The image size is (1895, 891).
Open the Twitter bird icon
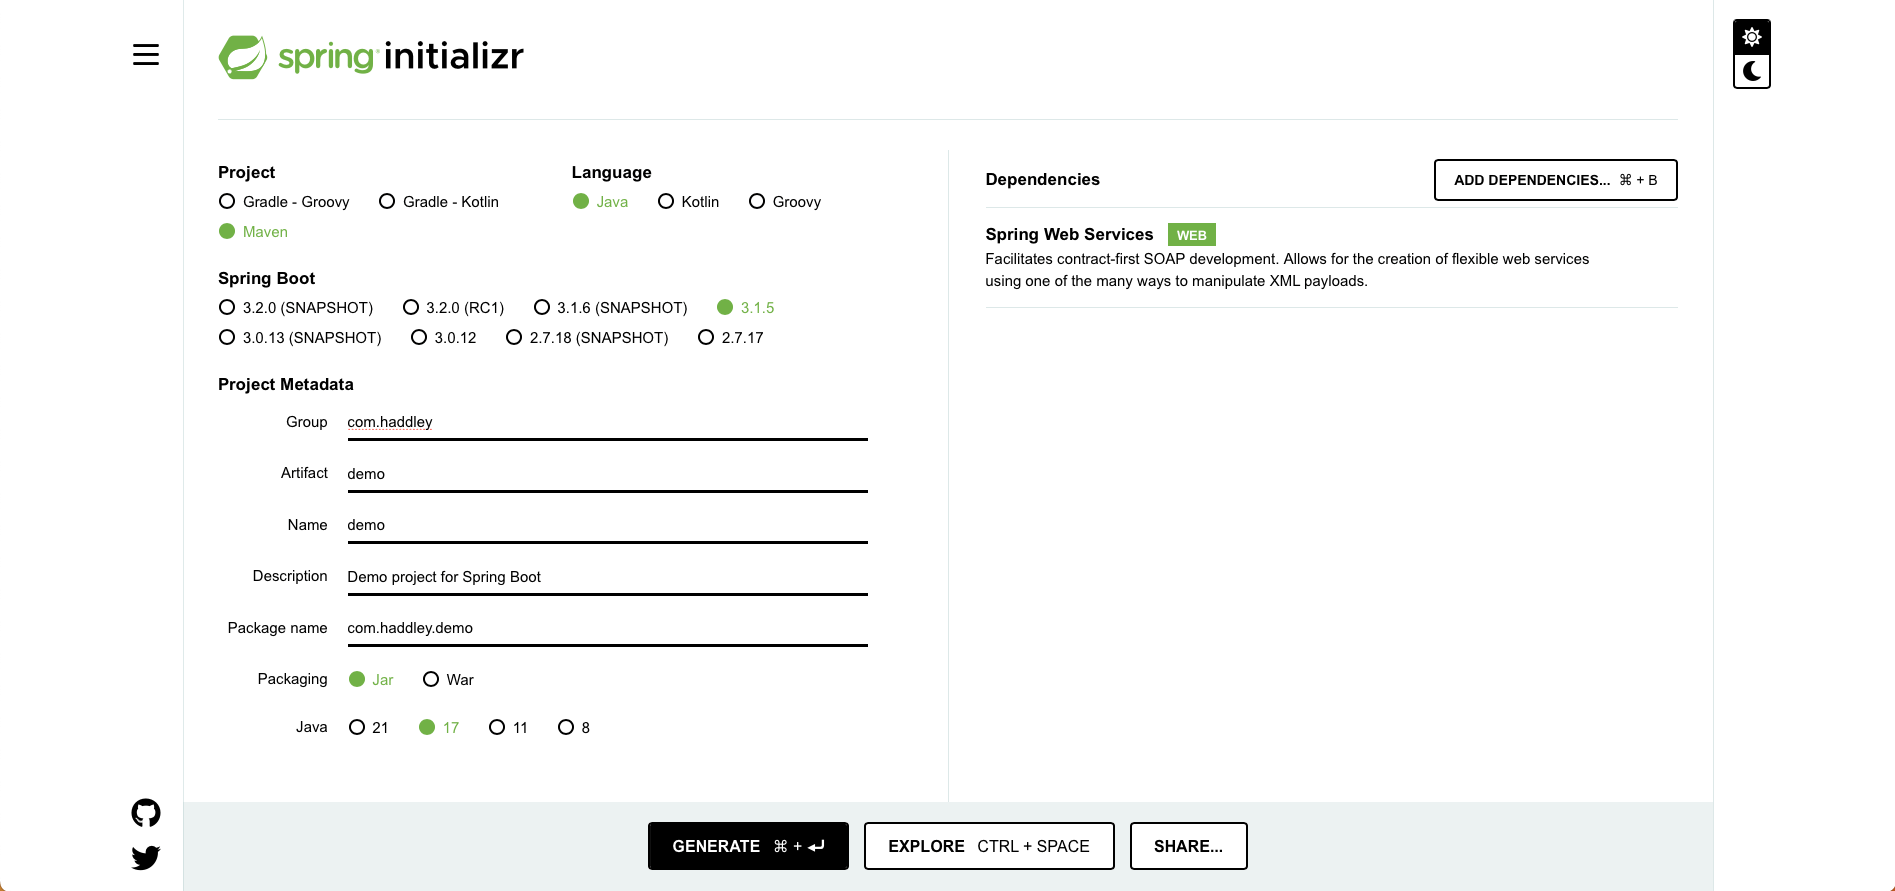click(x=146, y=857)
